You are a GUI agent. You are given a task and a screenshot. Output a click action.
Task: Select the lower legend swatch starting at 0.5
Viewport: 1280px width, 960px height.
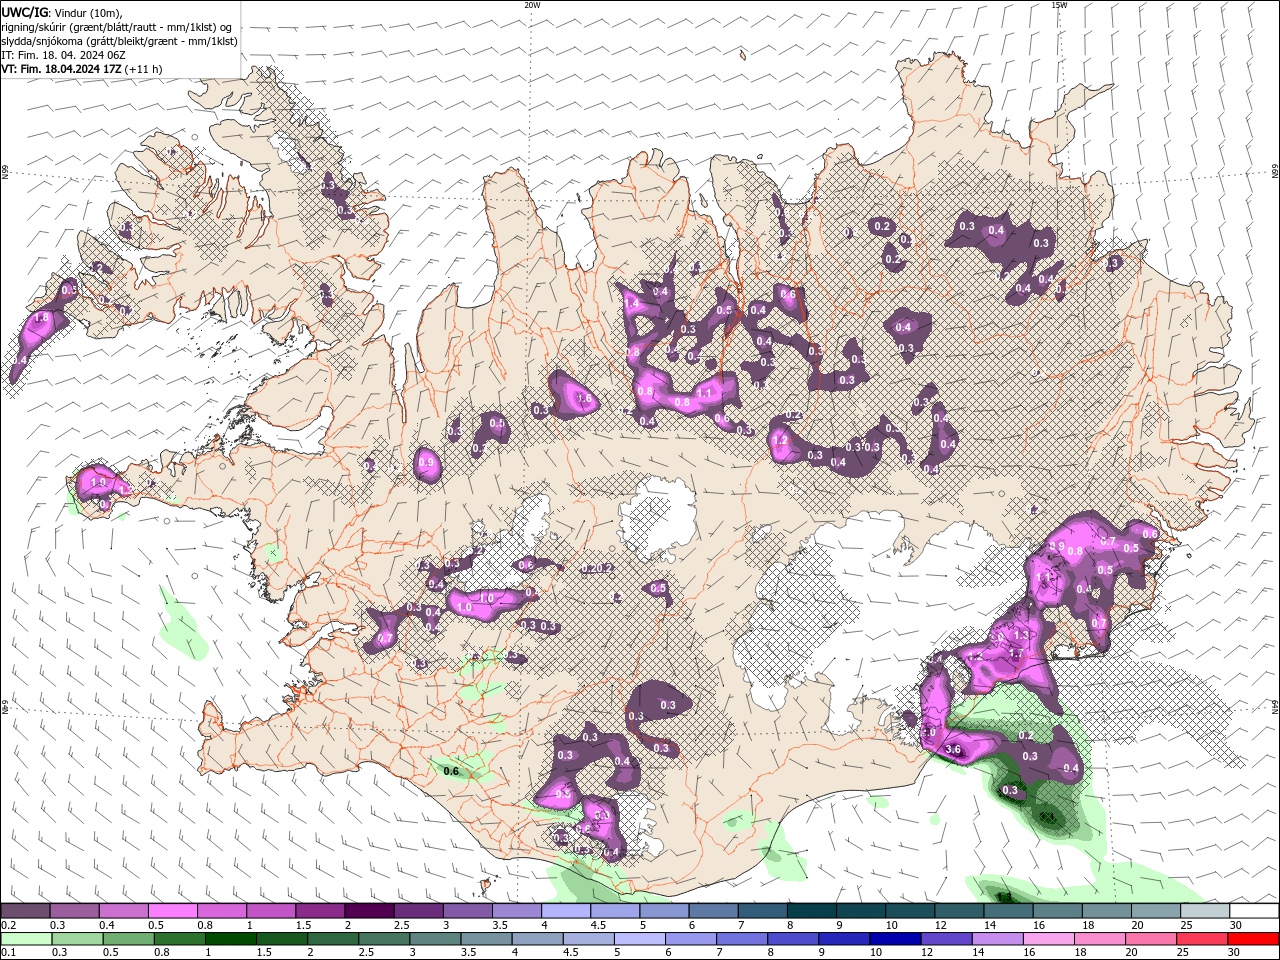click(x=129, y=939)
